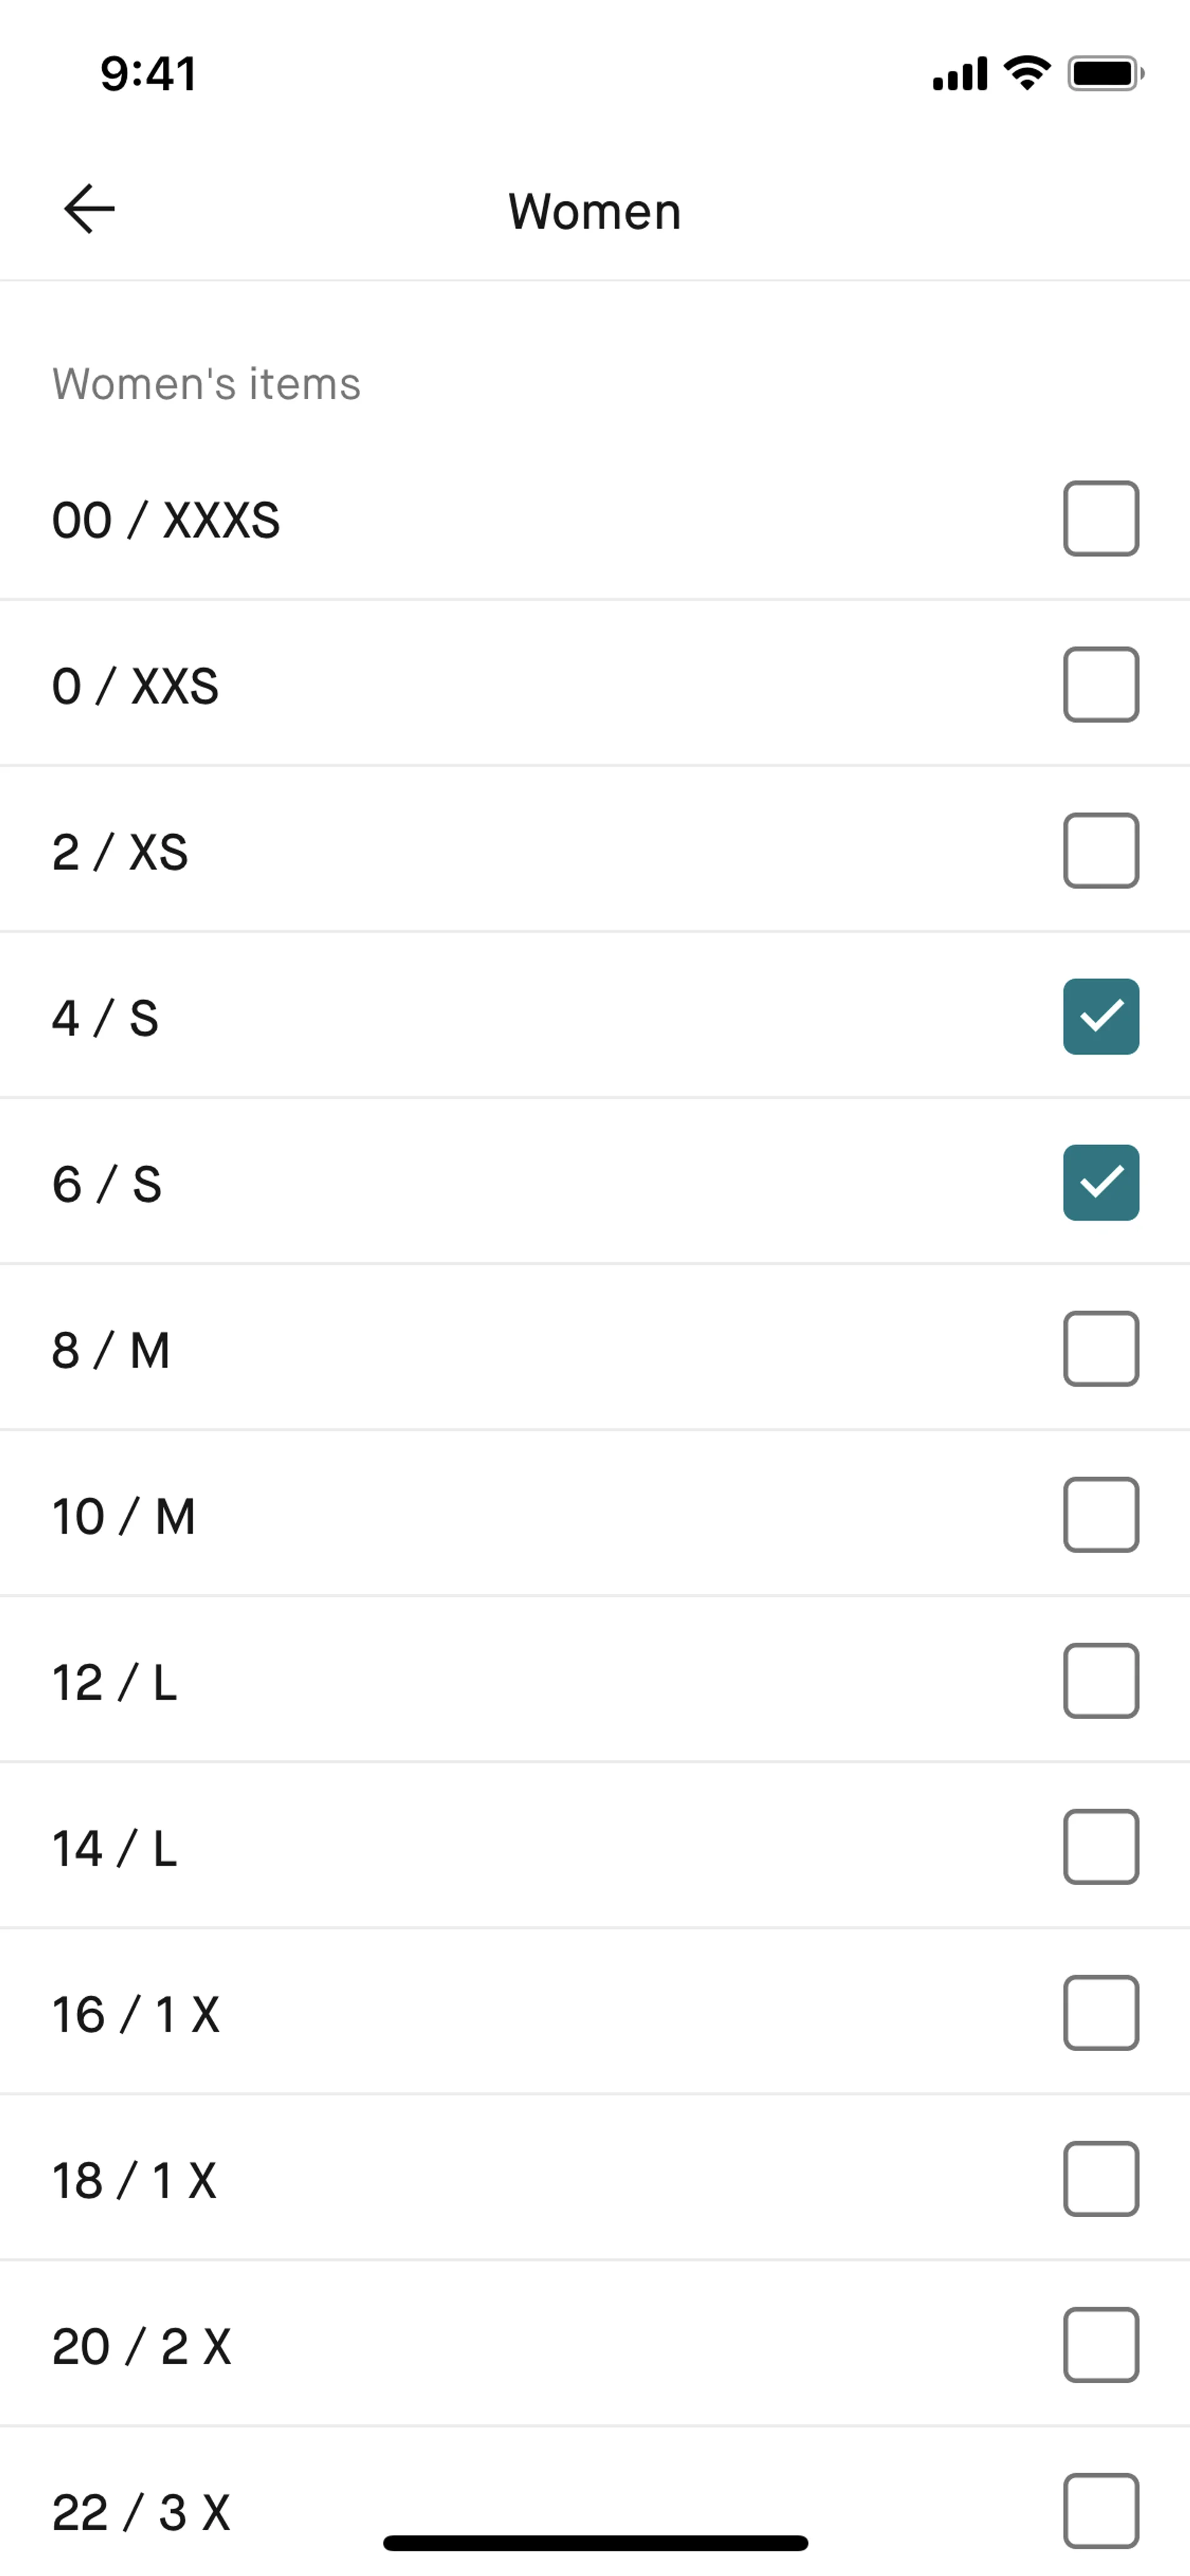Image resolution: width=1190 pixels, height=2576 pixels.
Task: Tap the 12 / L row label
Action: pos(114,1682)
